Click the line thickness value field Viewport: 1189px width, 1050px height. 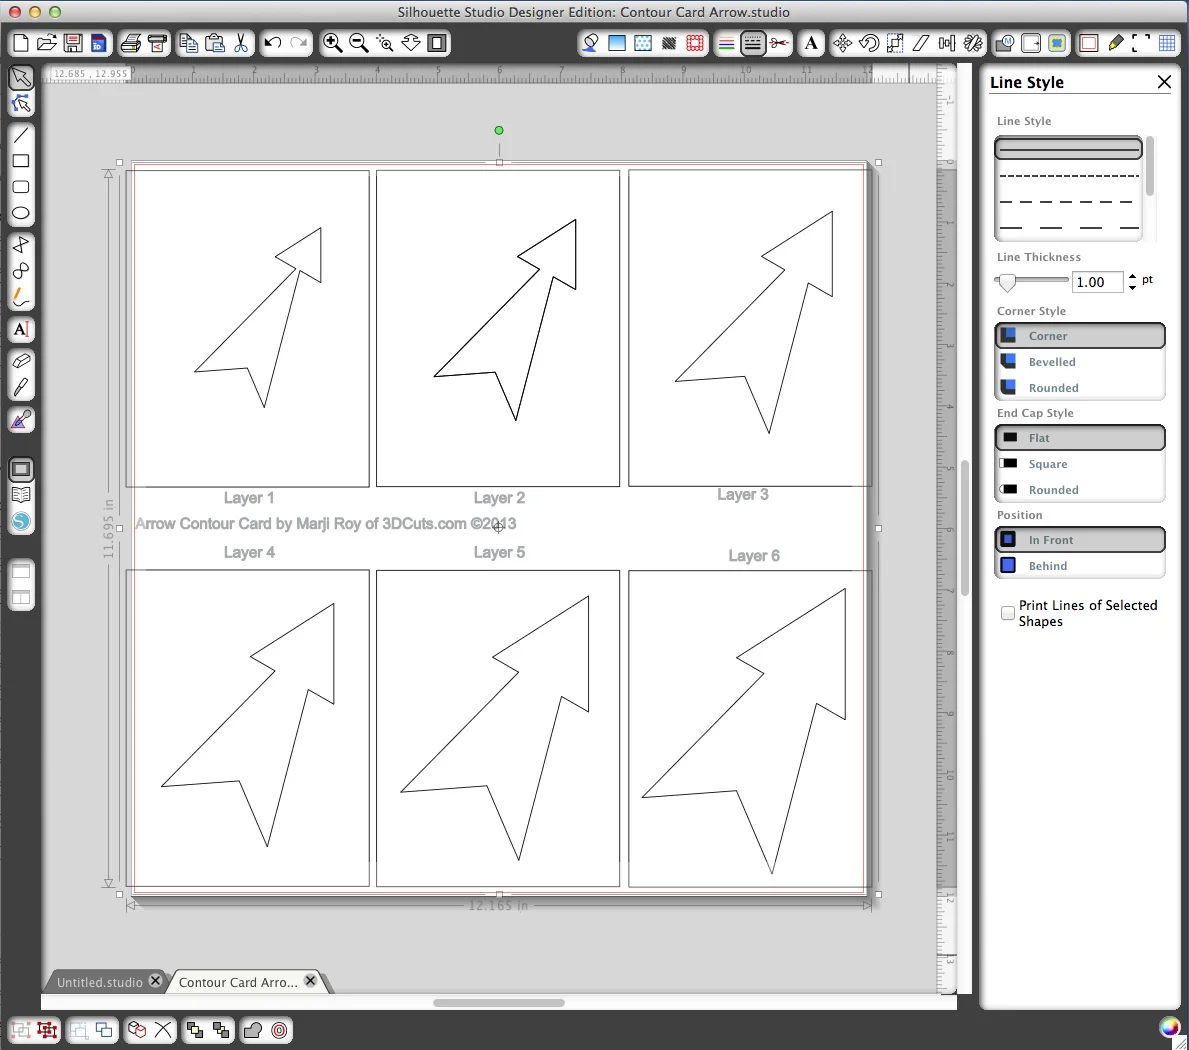click(x=1096, y=282)
